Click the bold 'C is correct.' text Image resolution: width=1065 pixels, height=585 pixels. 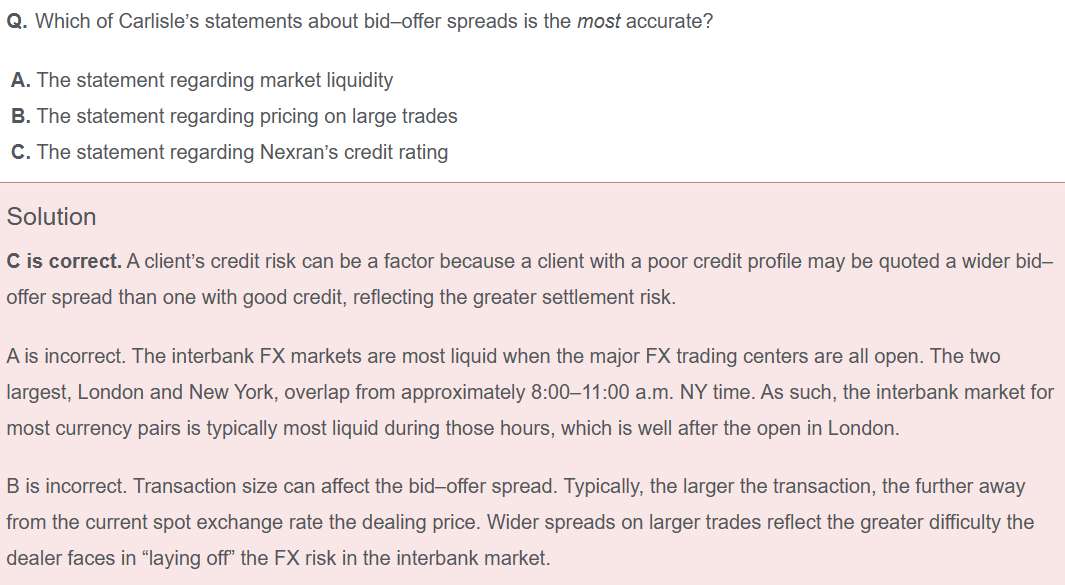click(64, 261)
